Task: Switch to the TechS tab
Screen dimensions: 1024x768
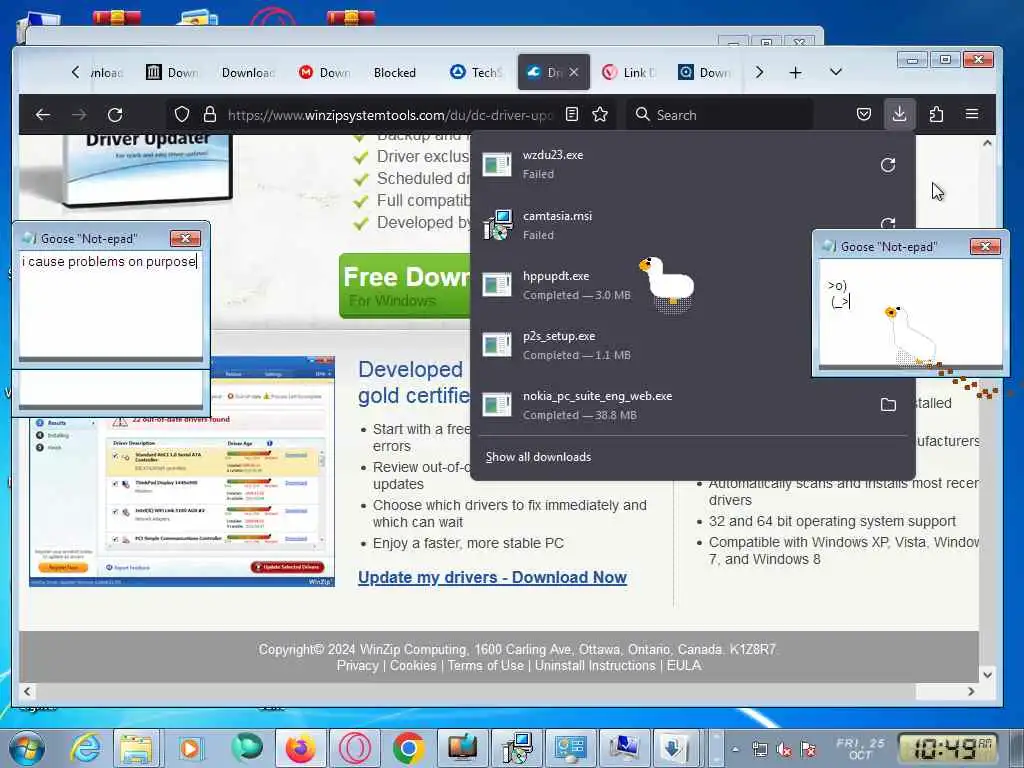Action: (x=478, y=72)
